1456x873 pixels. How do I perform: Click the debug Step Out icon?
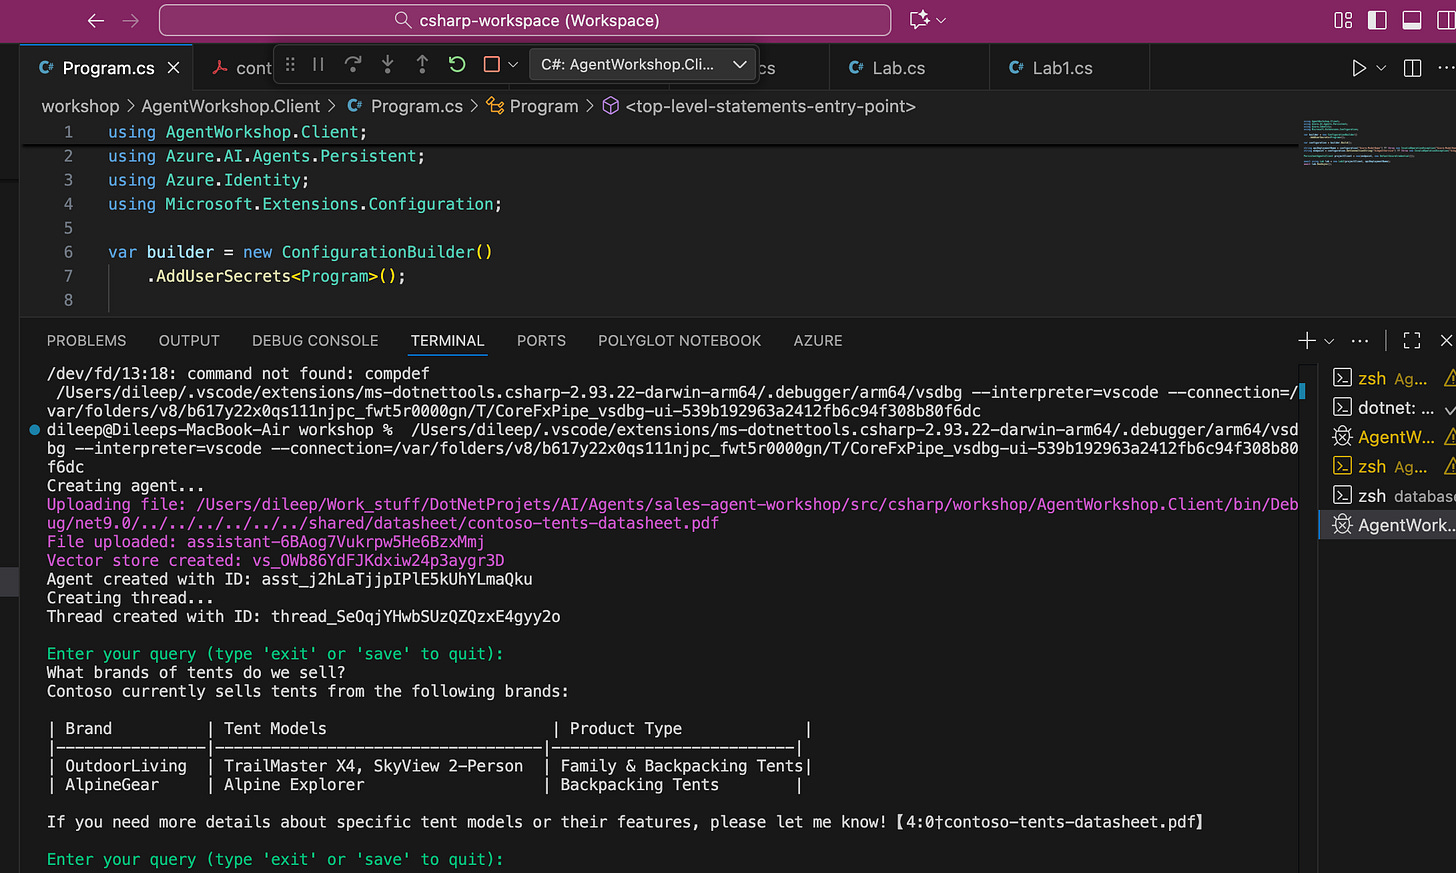[x=422, y=64]
